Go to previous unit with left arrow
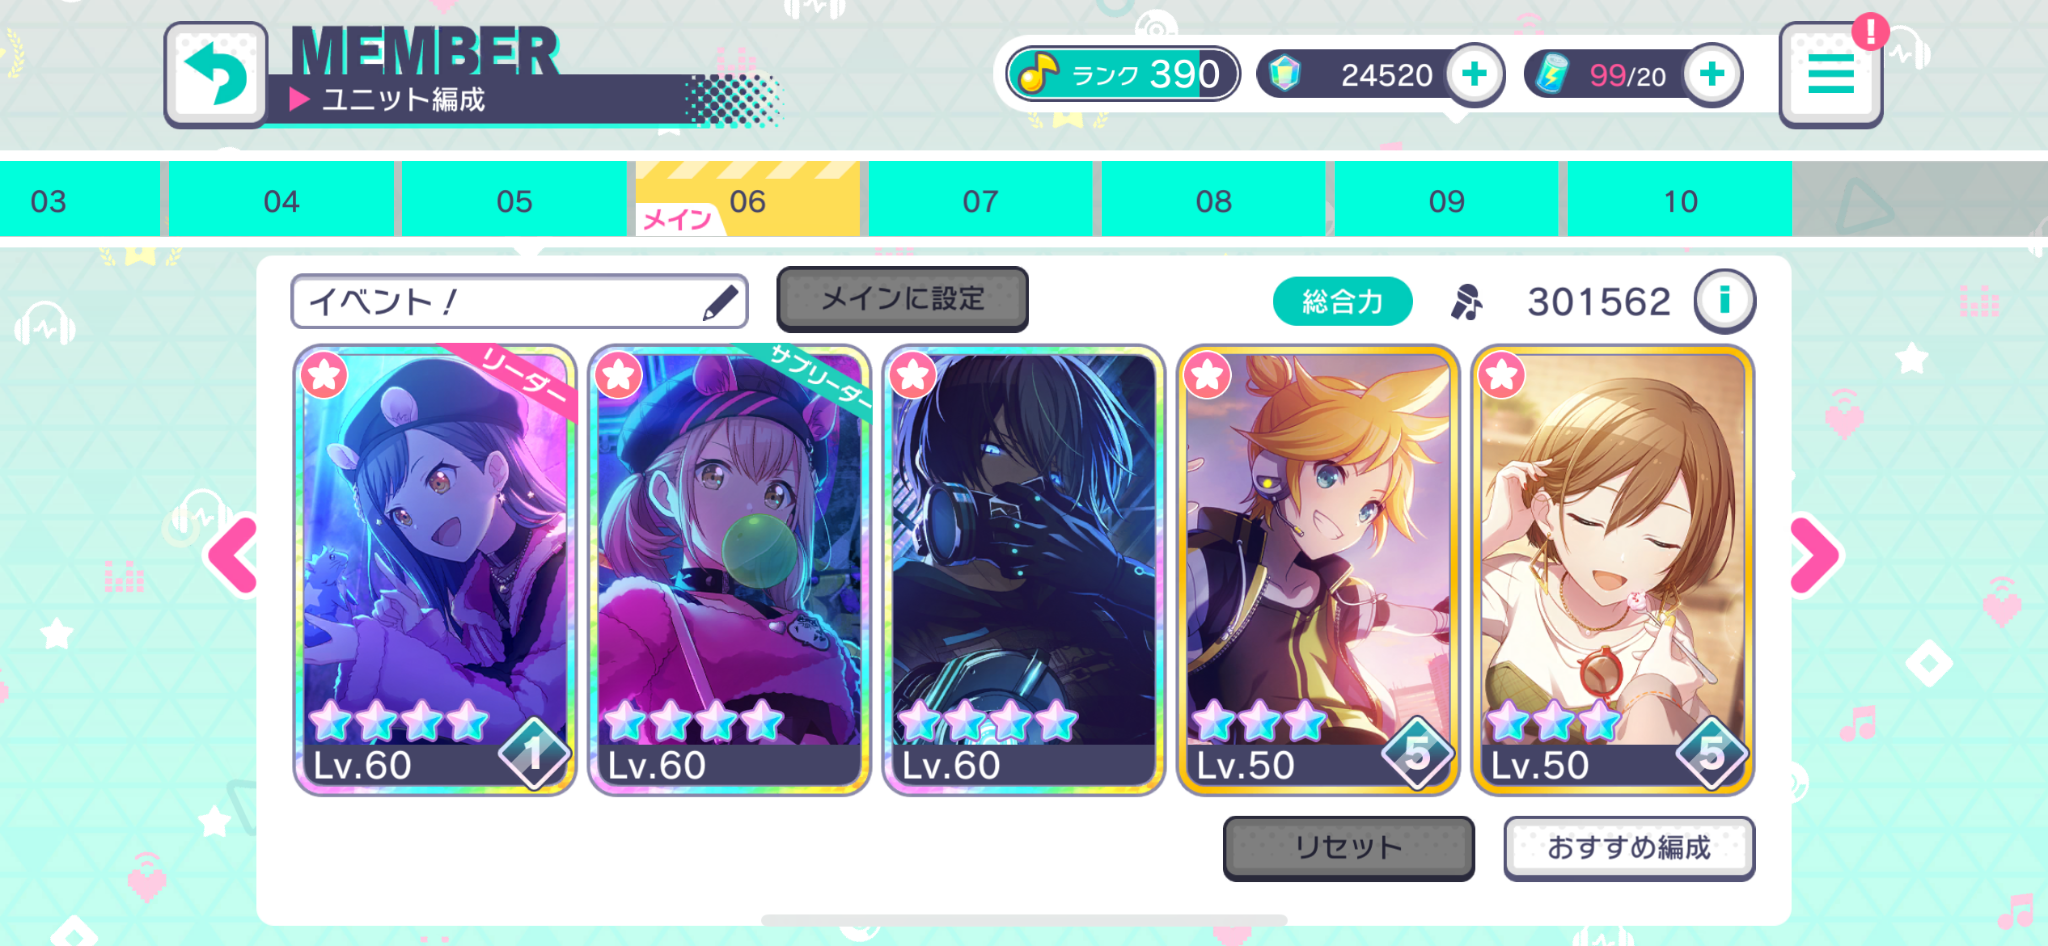Screen dimensions: 2048x946 point(233,556)
